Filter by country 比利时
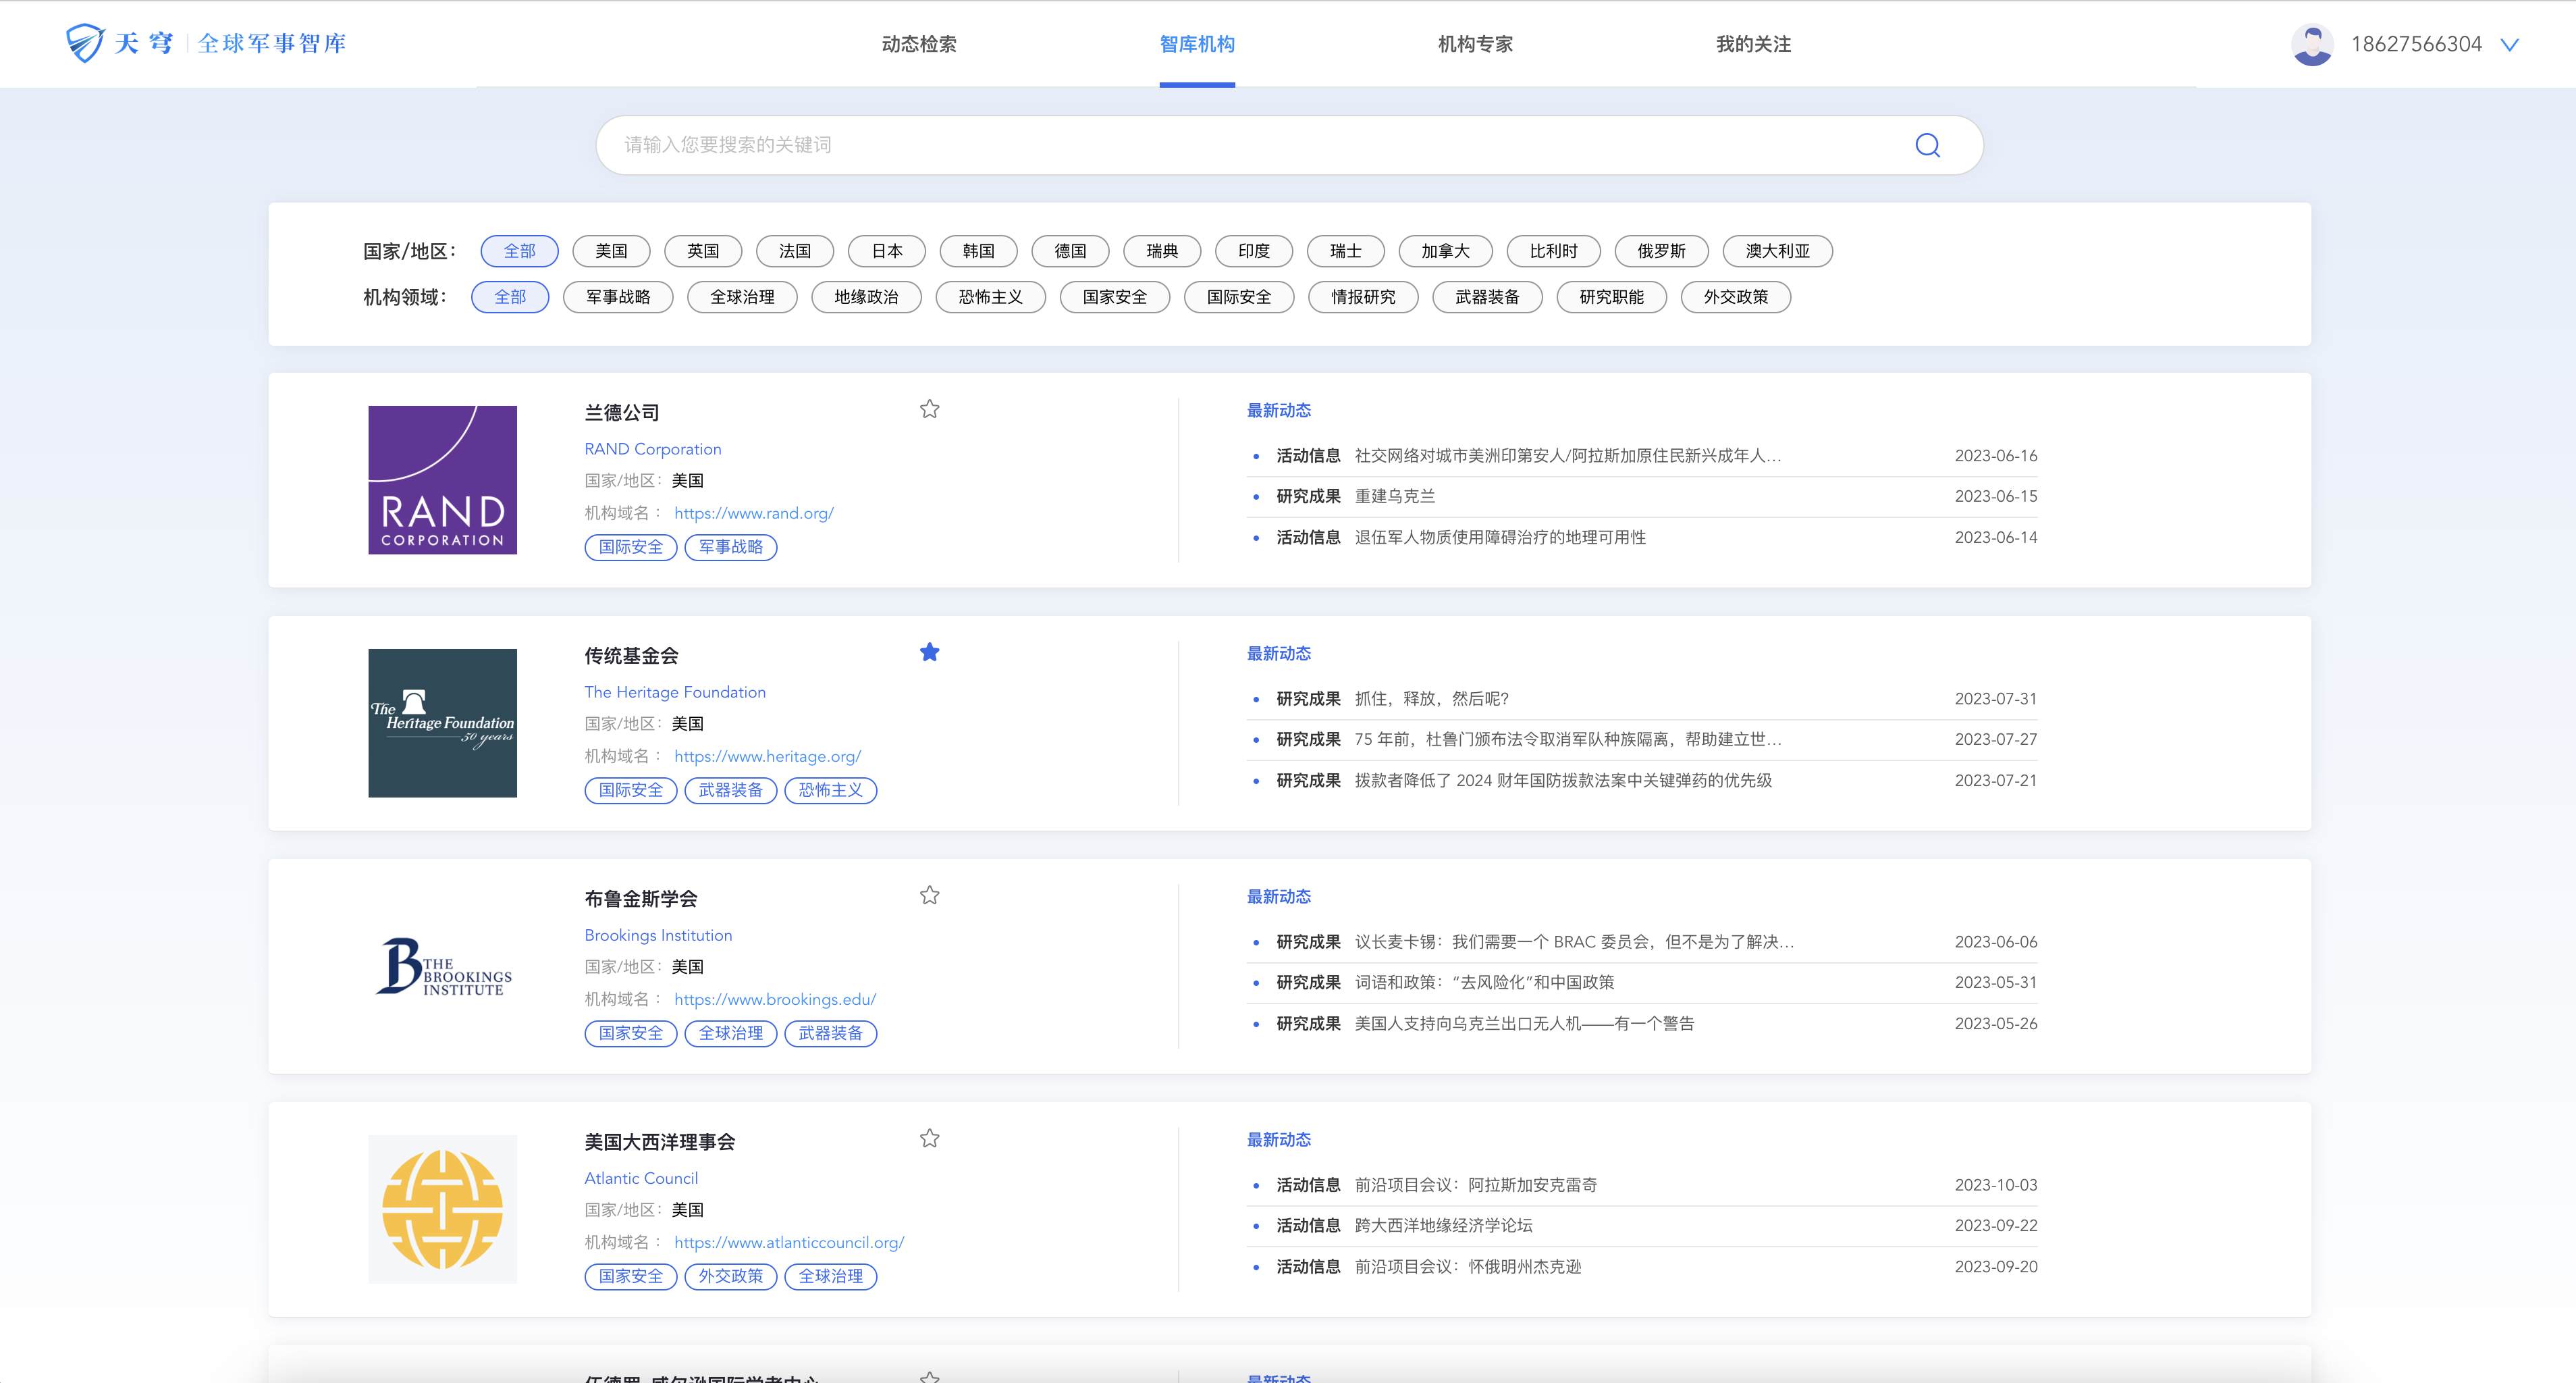Screen dimensions: 2576x1383 [1554, 251]
